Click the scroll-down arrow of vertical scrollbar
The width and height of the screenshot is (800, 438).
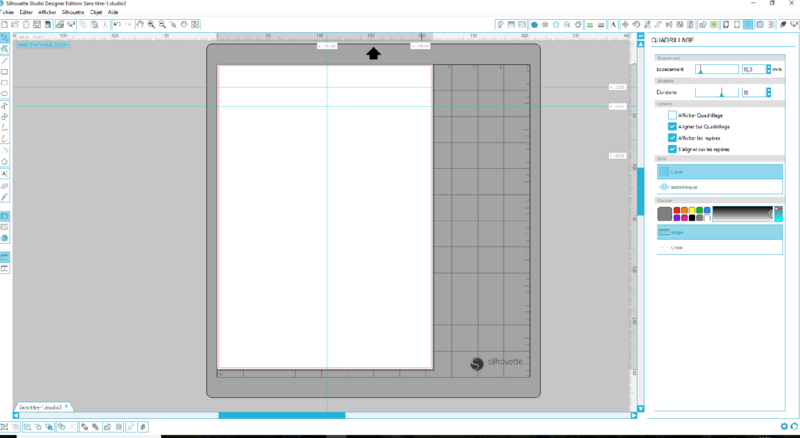640,409
